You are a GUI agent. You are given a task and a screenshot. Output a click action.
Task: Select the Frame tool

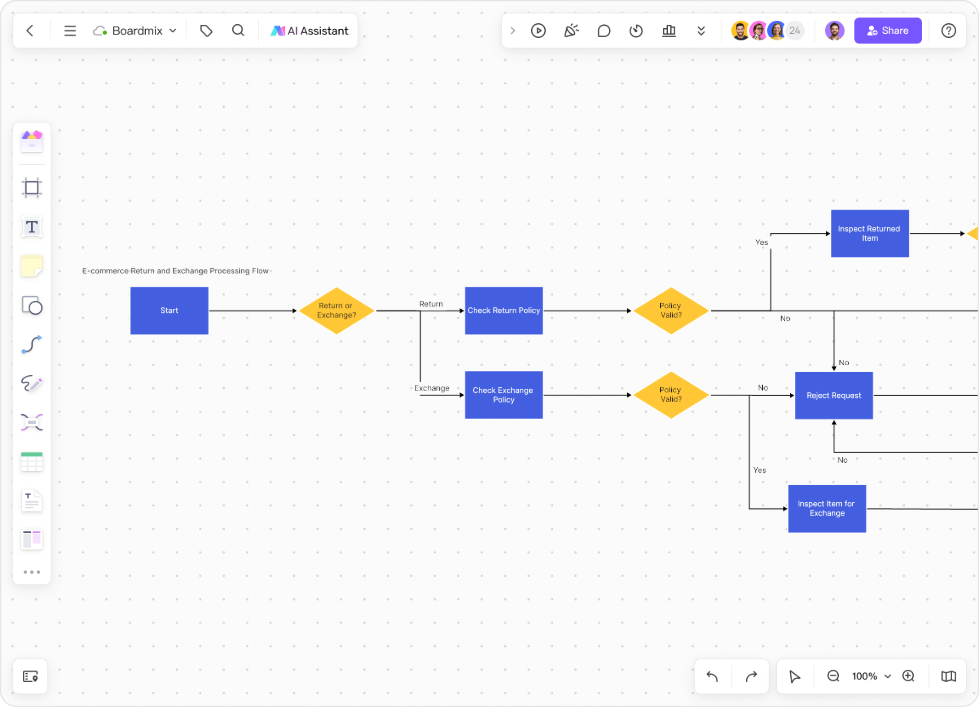32,187
